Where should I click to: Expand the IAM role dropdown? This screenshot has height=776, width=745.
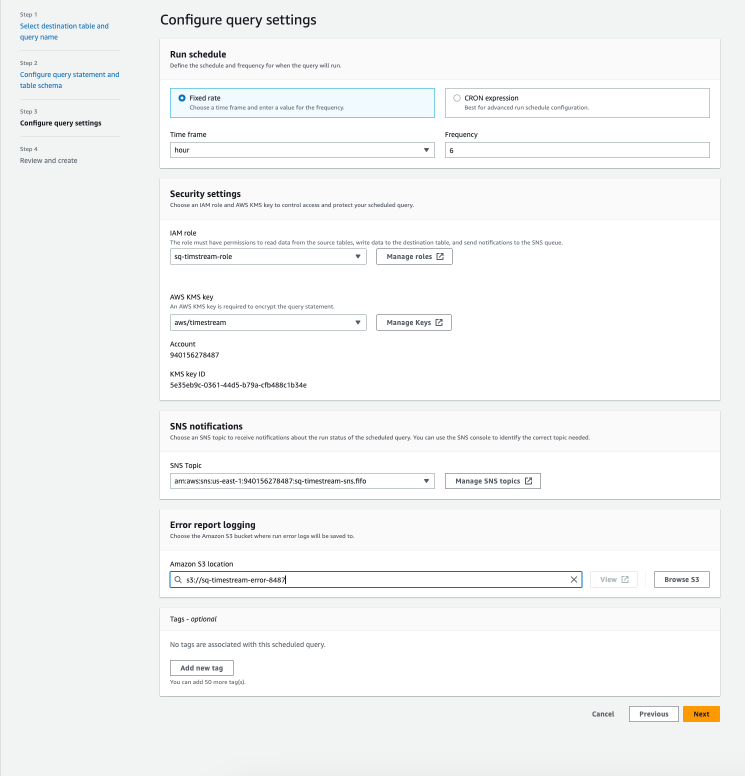[268, 256]
